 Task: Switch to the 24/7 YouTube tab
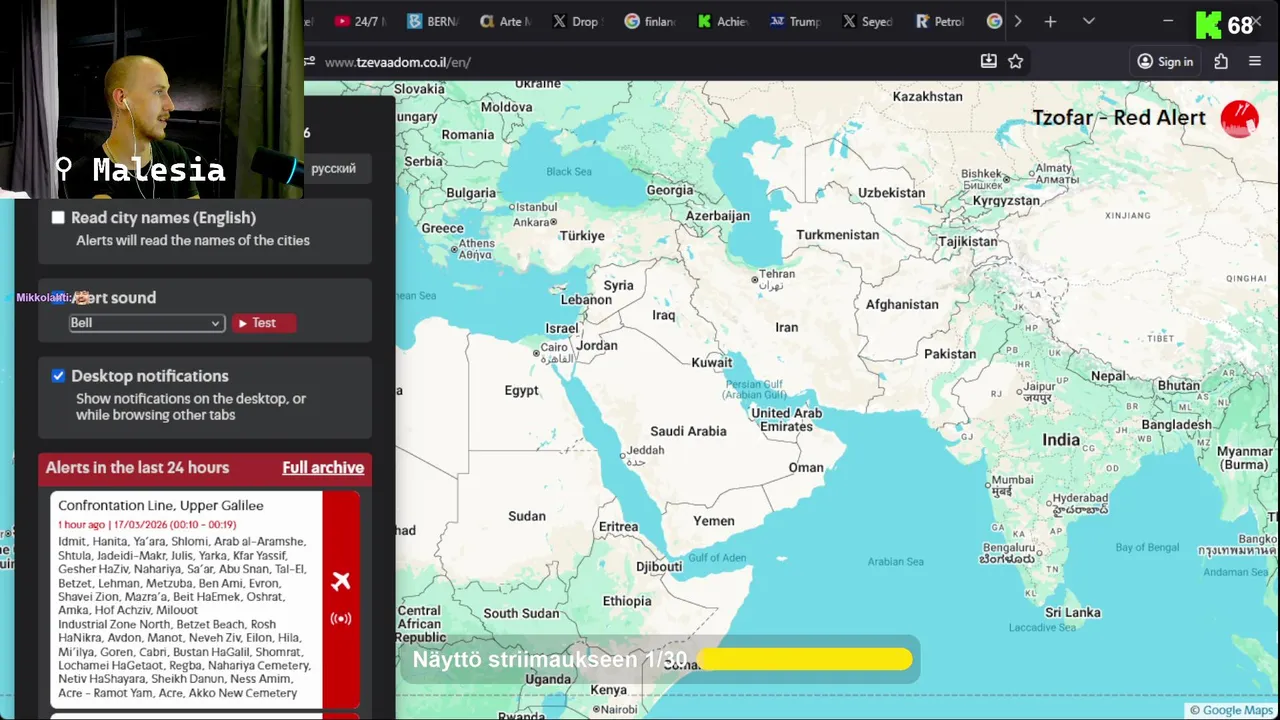360,21
